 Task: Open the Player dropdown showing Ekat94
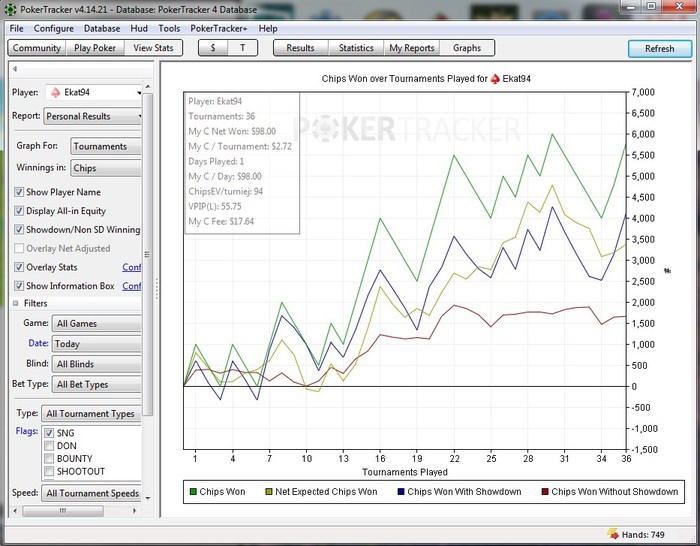93,92
